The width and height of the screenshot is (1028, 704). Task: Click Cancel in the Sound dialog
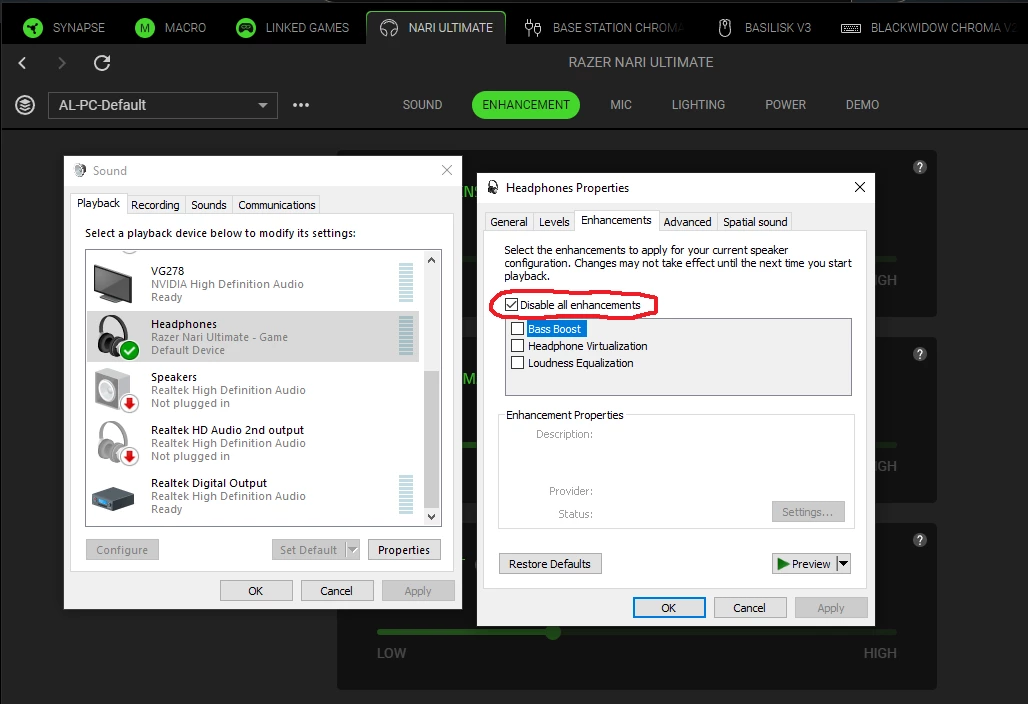(336, 591)
